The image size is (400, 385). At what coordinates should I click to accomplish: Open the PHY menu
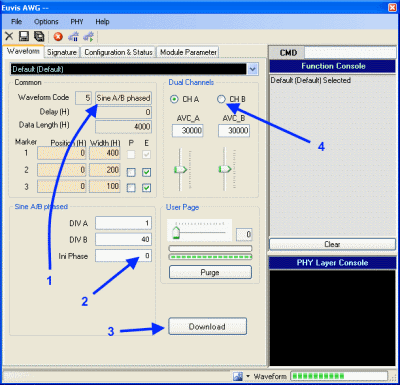[x=77, y=22]
